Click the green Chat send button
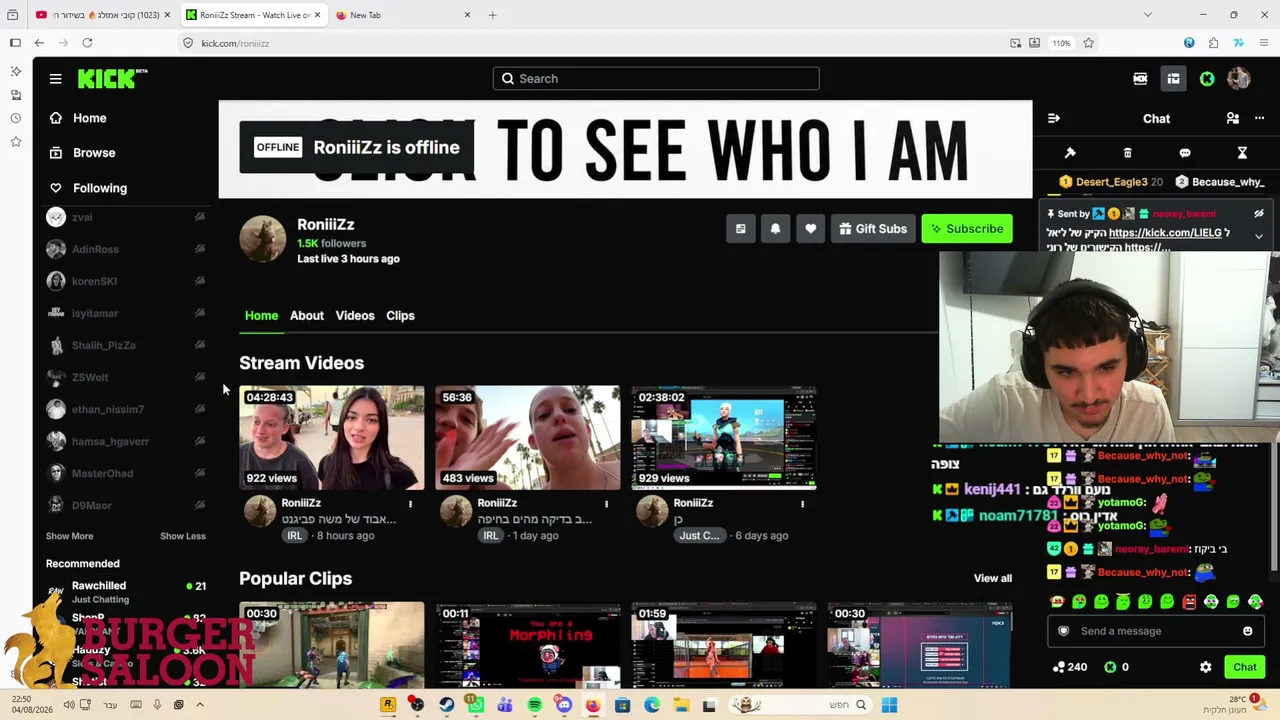 click(1245, 667)
